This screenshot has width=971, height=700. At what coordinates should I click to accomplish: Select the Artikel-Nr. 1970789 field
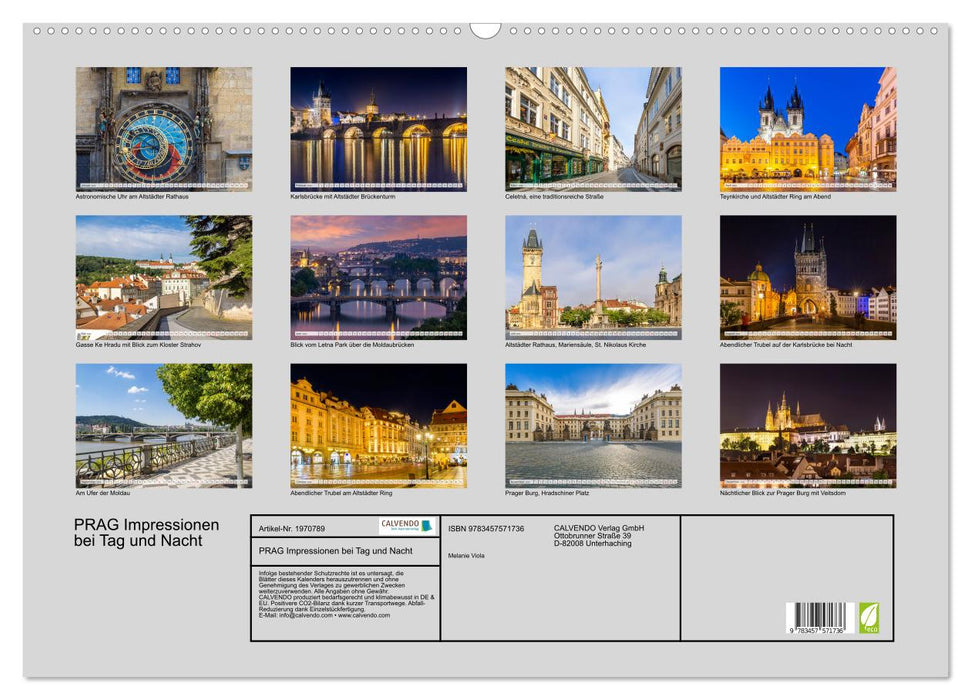click(292, 528)
